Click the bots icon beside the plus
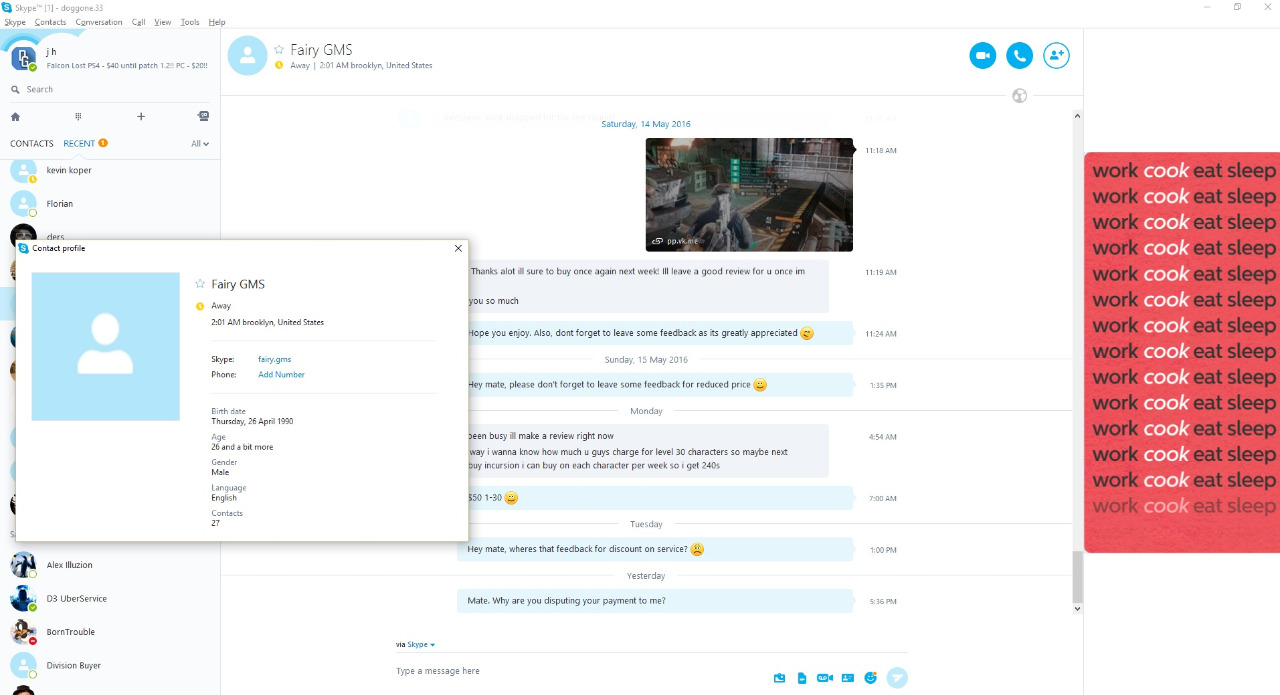Viewport: 1280px width, 695px height. [203, 116]
